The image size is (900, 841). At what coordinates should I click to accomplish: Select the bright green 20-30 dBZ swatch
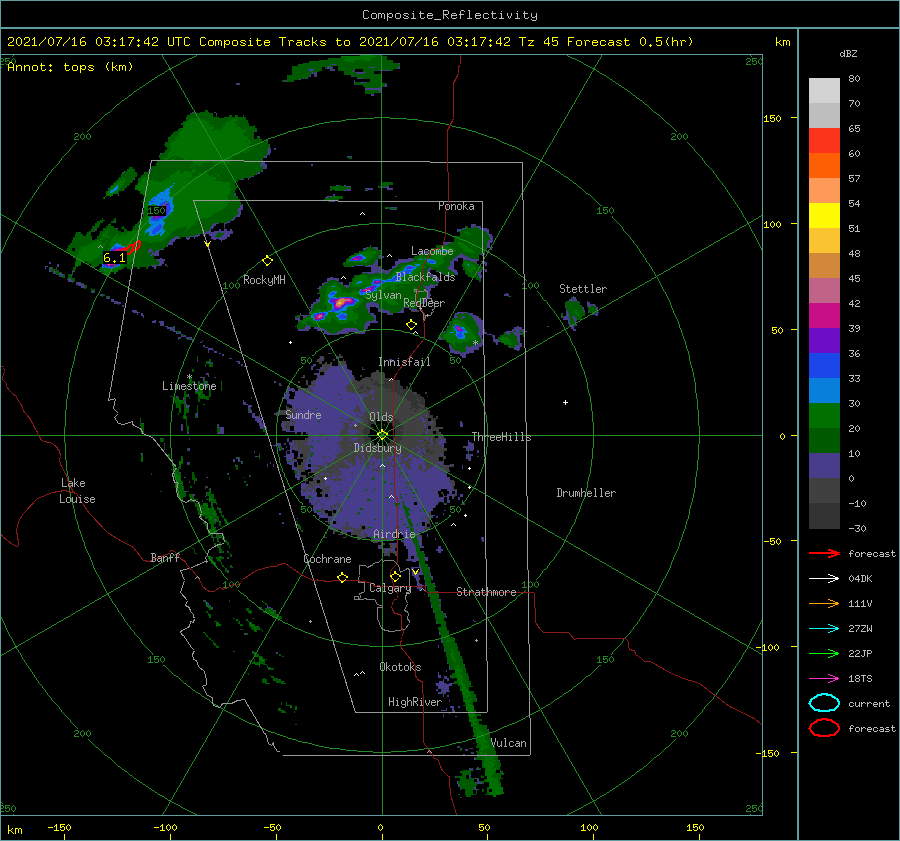coord(824,416)
